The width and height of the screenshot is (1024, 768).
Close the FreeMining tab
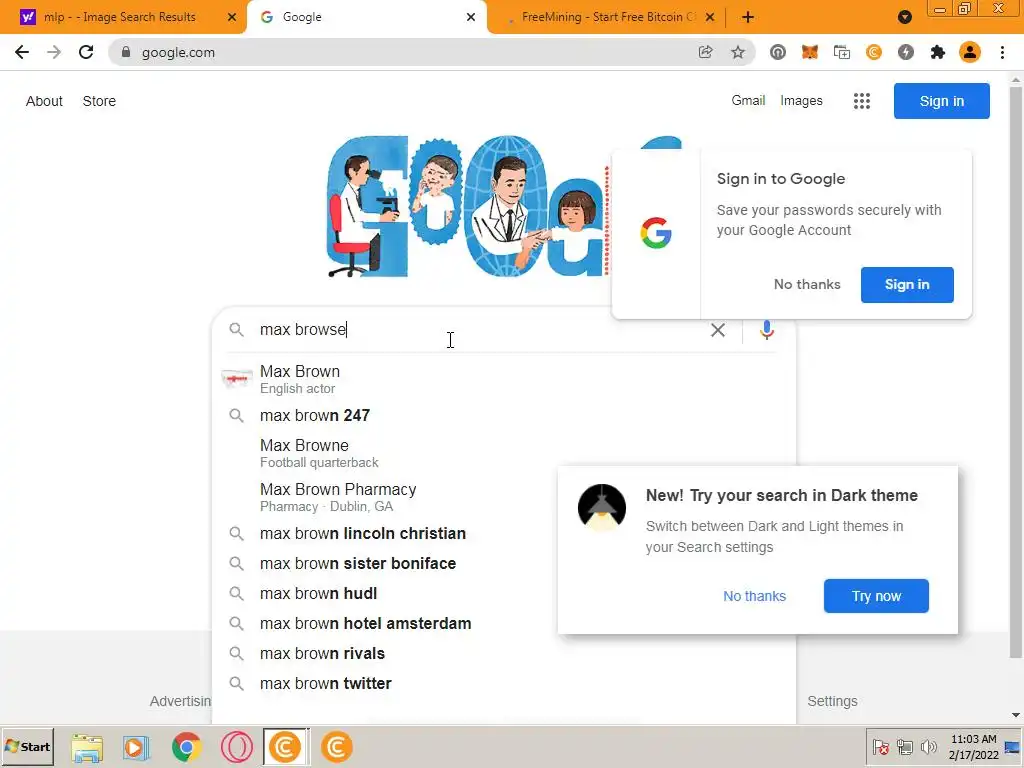tap(710, 17)
